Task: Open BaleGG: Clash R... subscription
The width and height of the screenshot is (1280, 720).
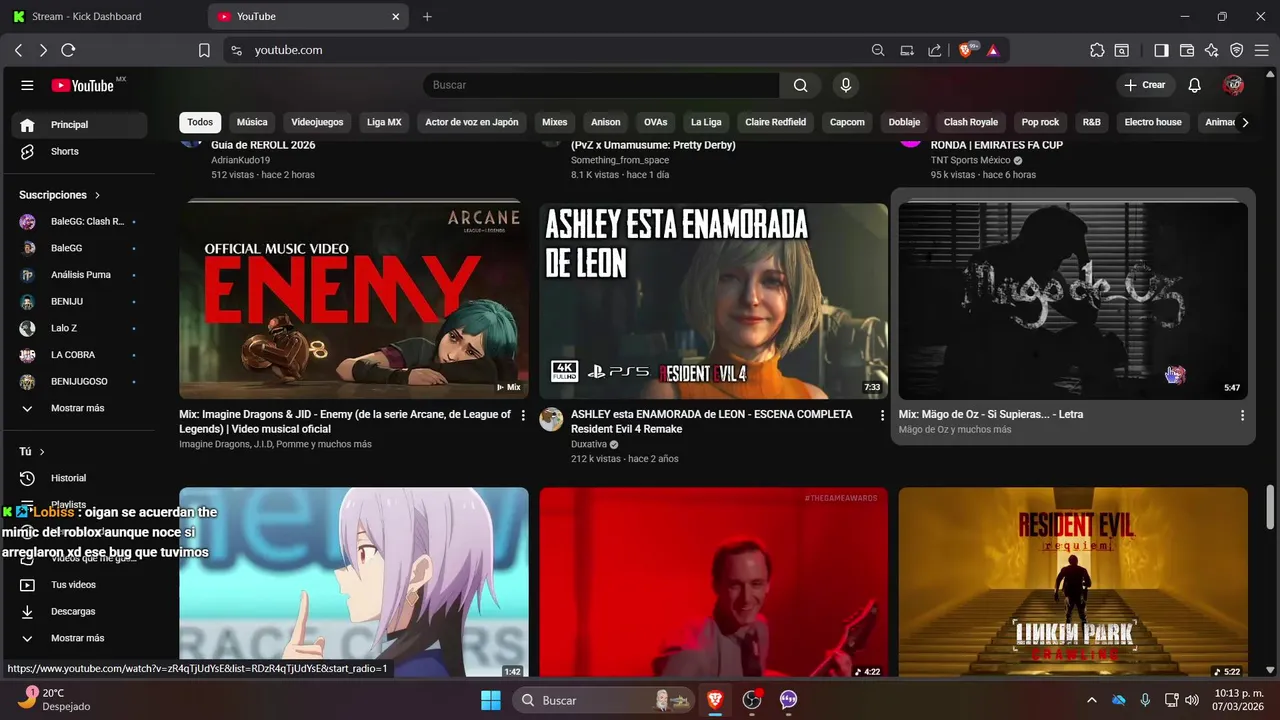Action: (x=79, y=221)
